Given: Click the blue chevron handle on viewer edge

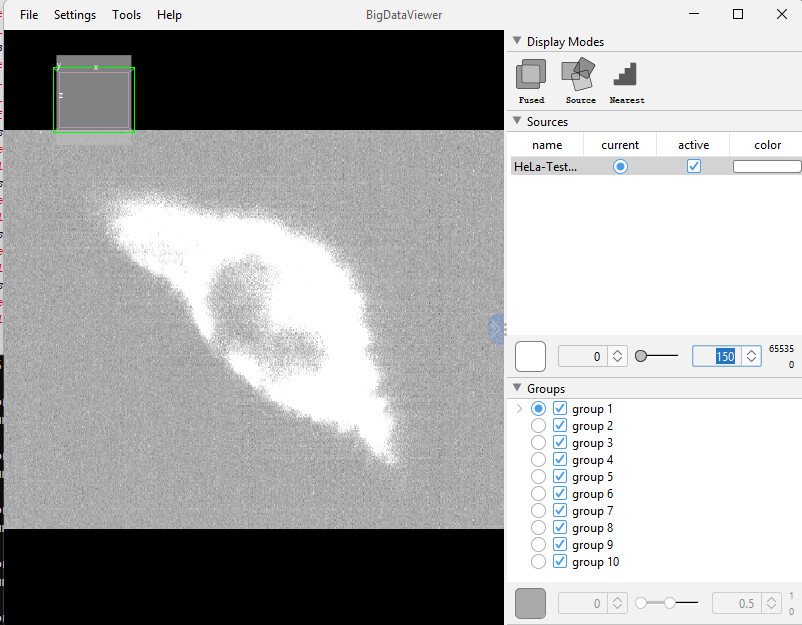Looking at the screenshot, I should 496,330.
